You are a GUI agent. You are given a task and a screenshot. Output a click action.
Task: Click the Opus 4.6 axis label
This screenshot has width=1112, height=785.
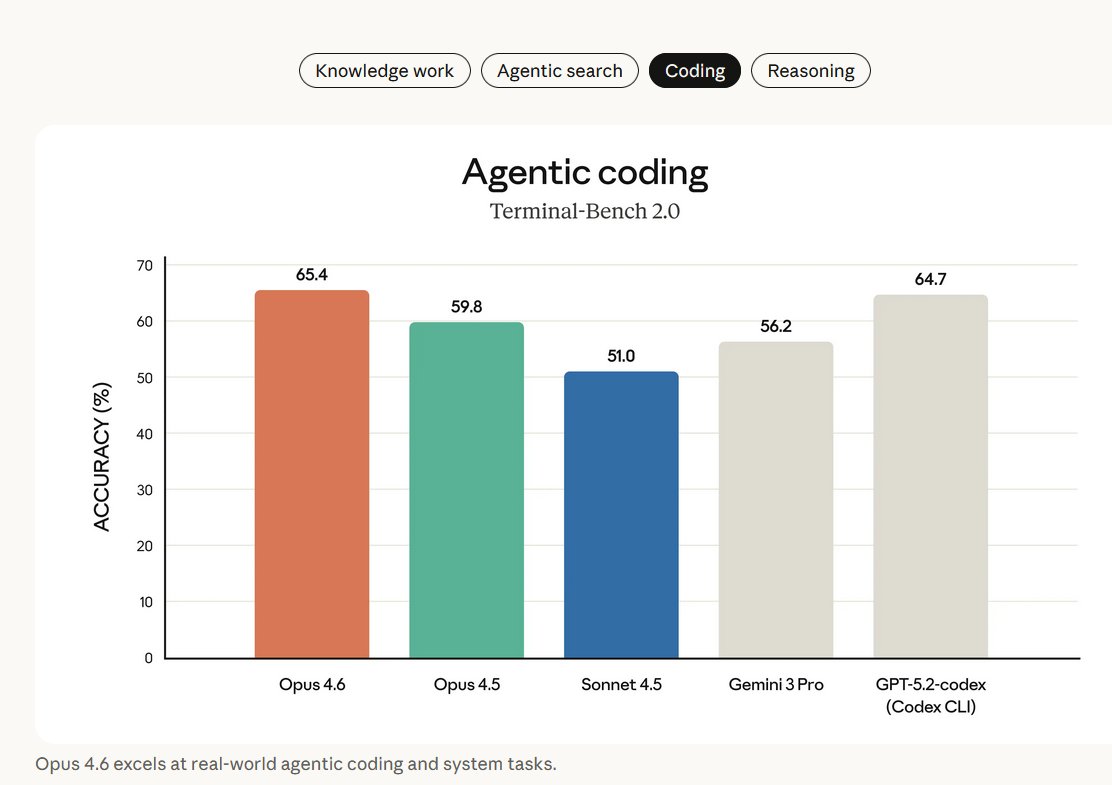[x=312, y=685]
